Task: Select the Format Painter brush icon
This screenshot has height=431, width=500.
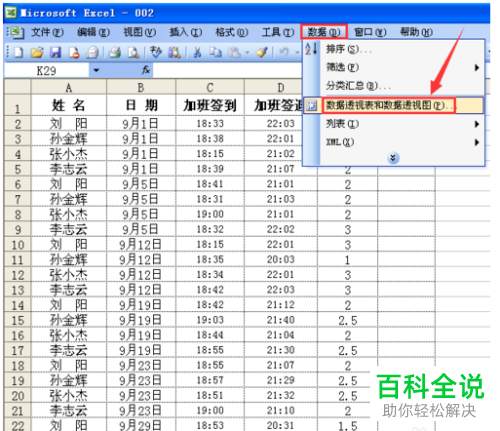Action: pos(262,52)
